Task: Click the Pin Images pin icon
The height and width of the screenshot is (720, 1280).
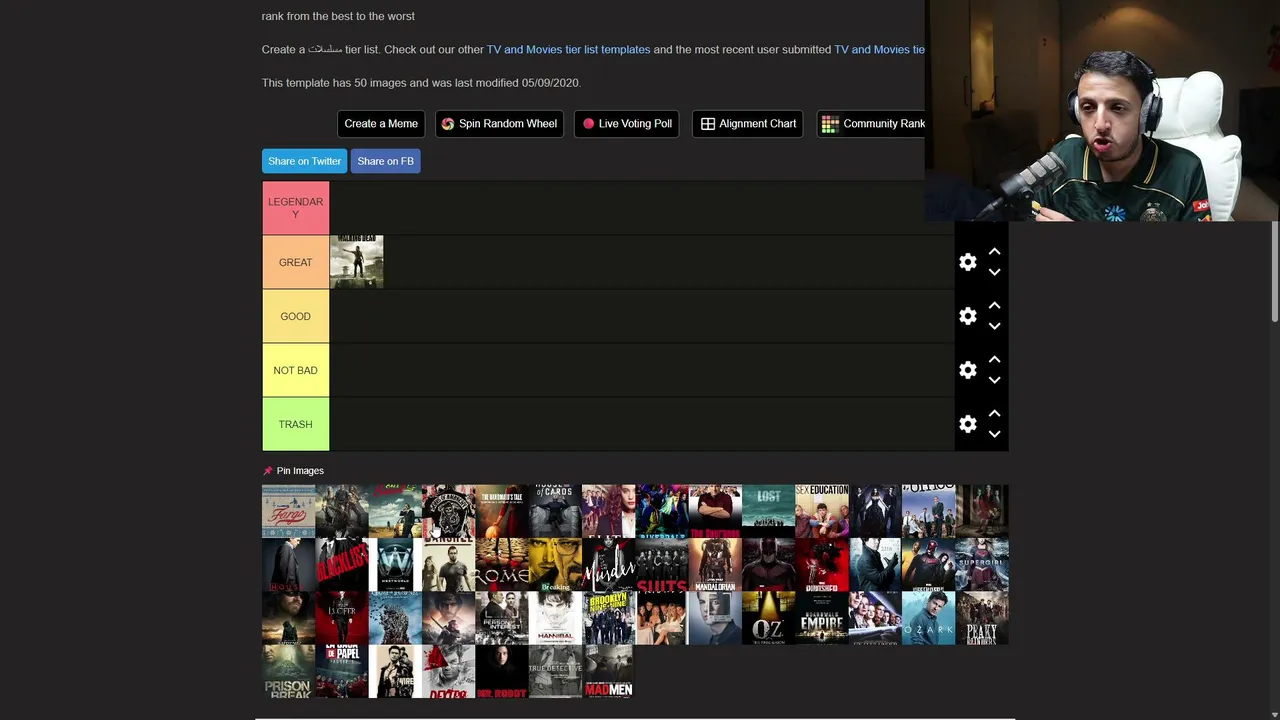Action: [267, 471]
